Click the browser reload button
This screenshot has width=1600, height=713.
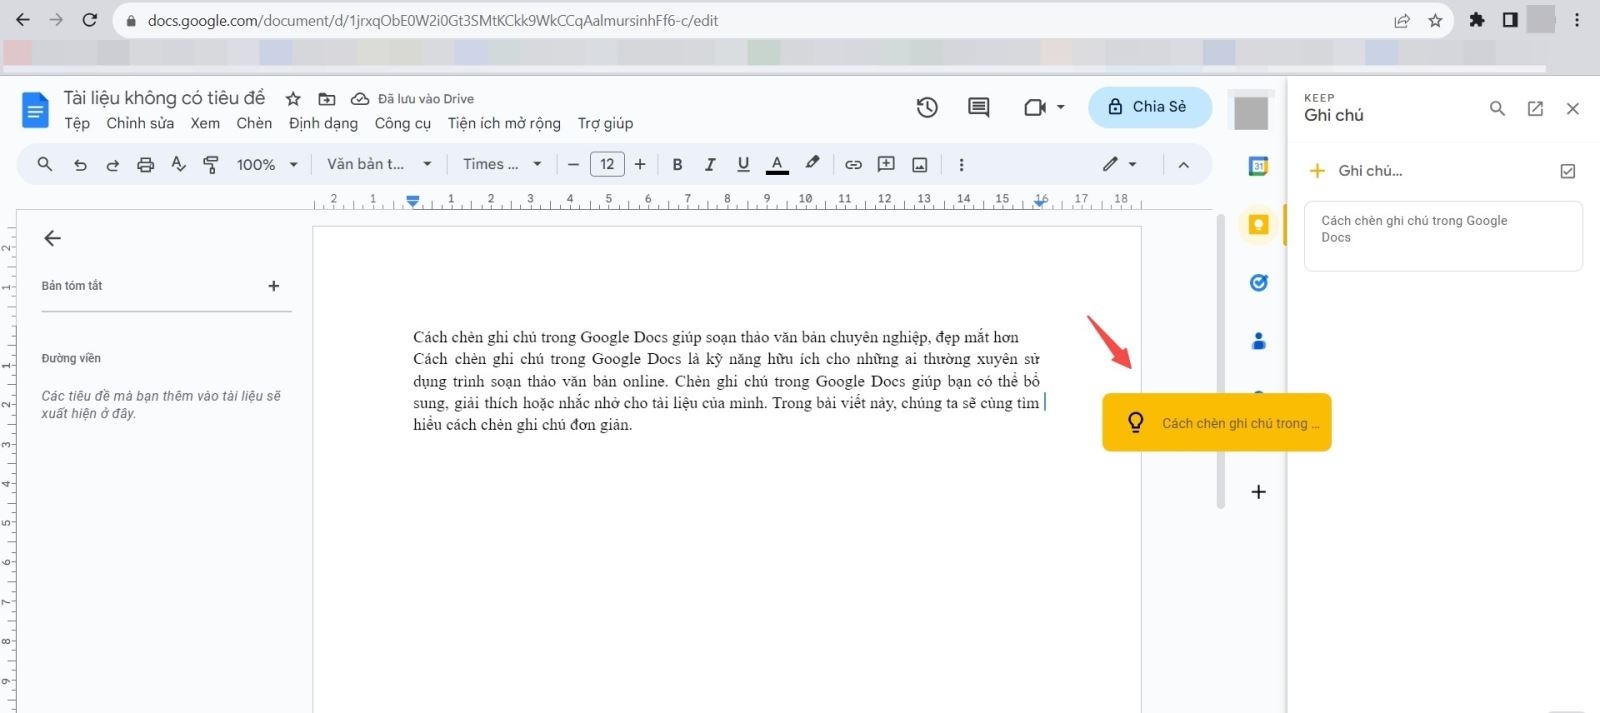(x=89, y=20)
